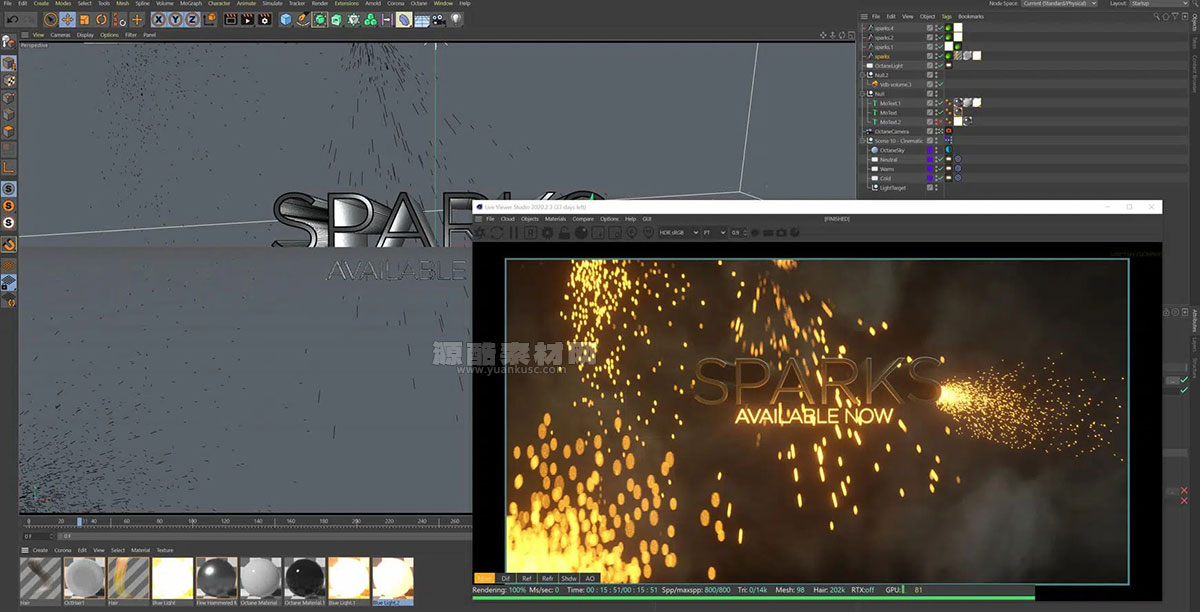Switch to the Takes tab on the right panel

(x=1193, y=45)
